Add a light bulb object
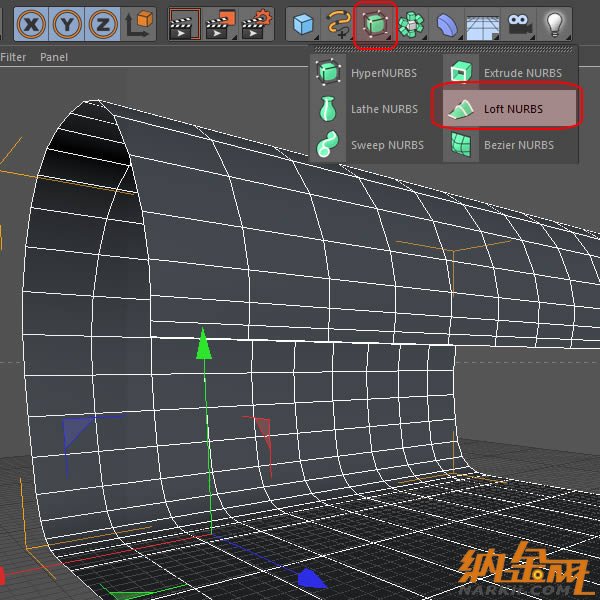The width and height of the screenshot is (600, 600). (x=554, y=24)
